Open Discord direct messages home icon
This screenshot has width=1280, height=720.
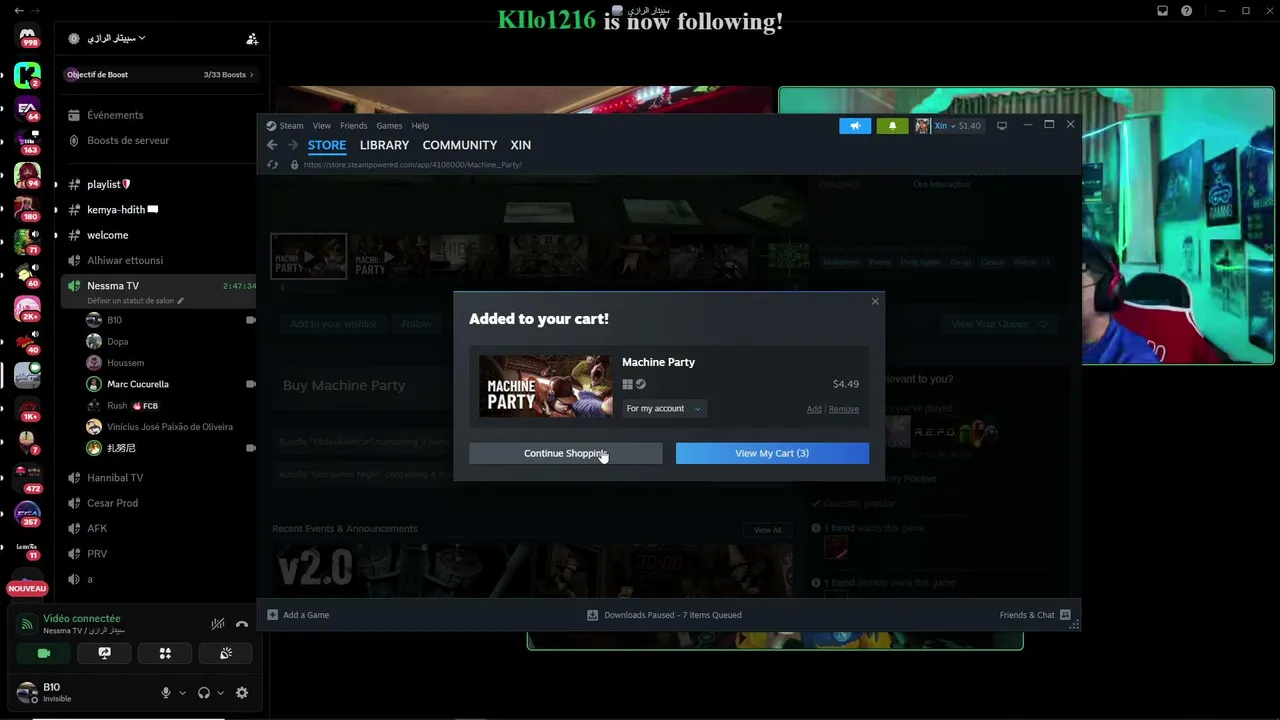coord(28,37)
